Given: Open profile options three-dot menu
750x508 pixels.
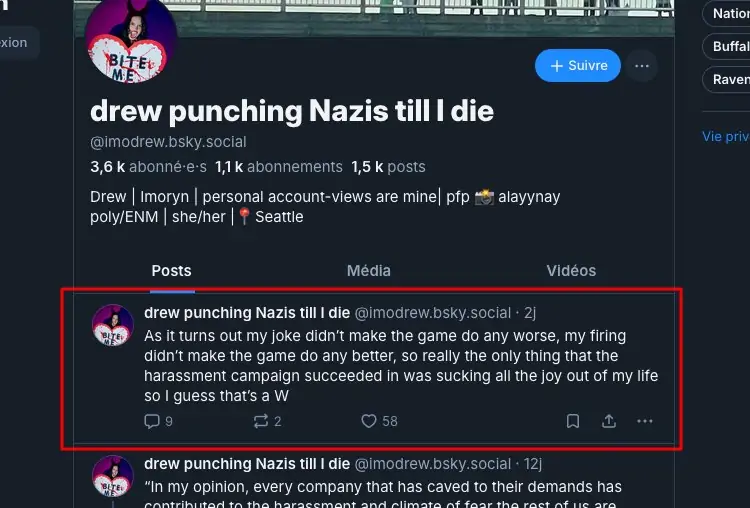Looking at the screenshot, I should pyautogui.click(x=642, y=66).
